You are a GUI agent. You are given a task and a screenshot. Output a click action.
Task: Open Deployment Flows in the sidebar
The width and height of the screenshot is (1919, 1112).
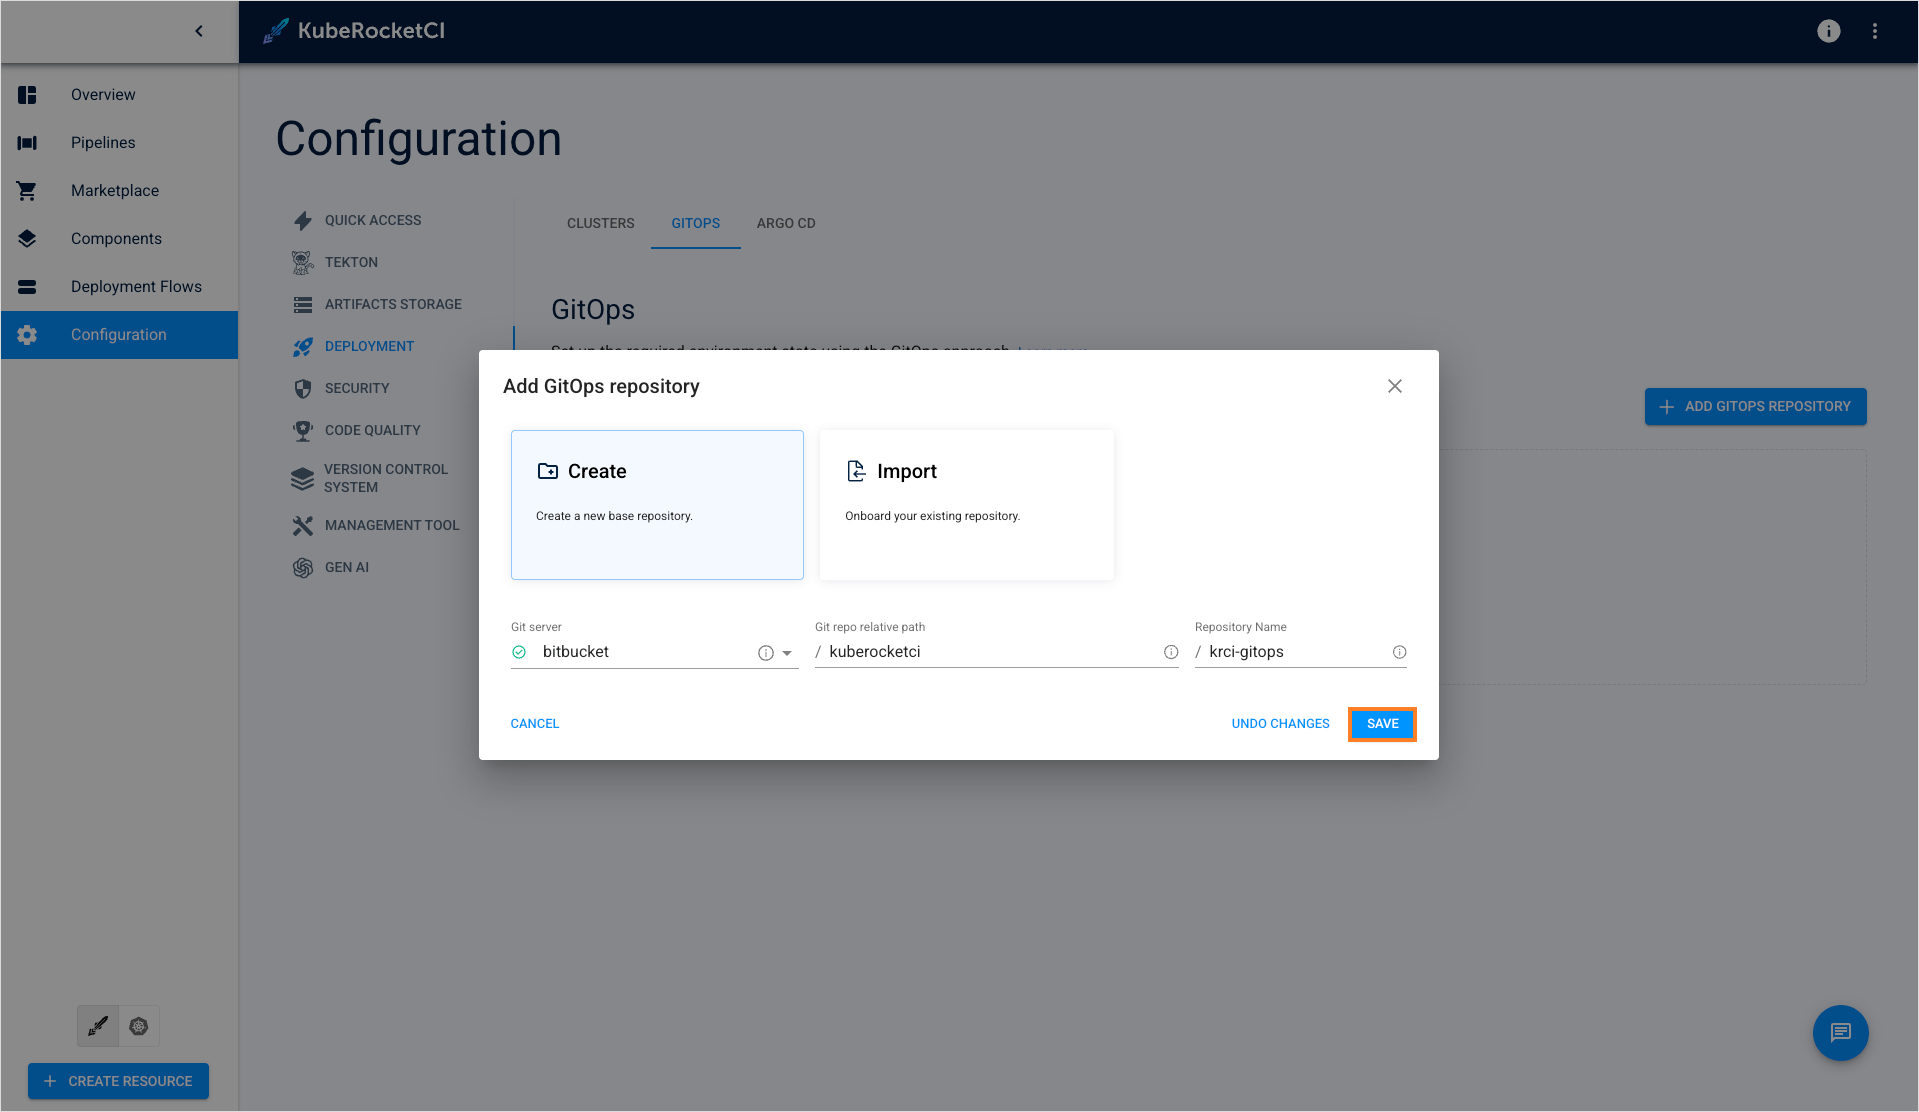pos(119,287)
